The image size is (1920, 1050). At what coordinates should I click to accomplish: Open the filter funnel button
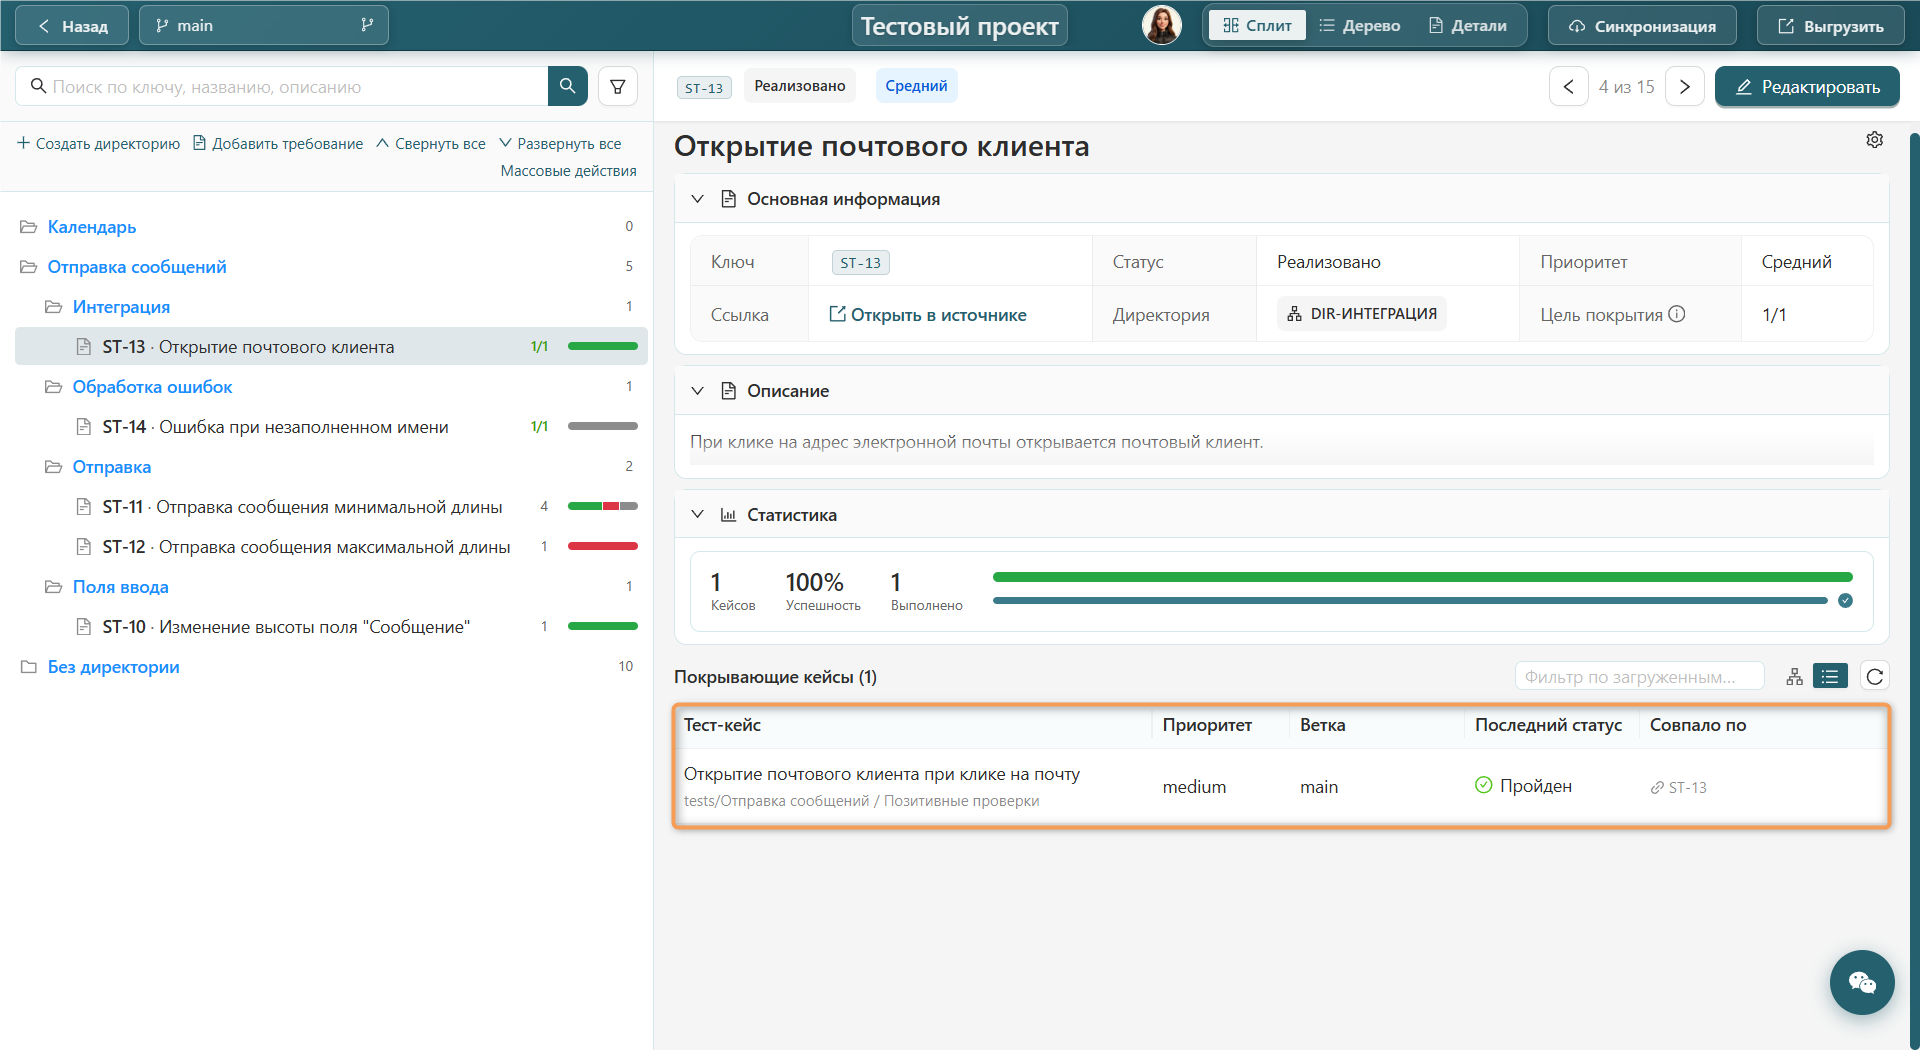(618, 86)
